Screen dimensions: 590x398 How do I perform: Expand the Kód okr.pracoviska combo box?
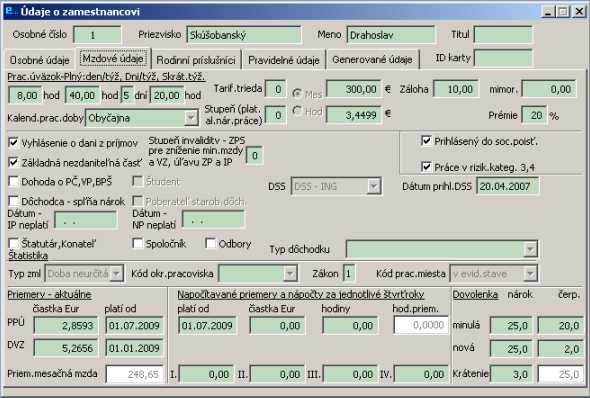[x=290, y=273]
